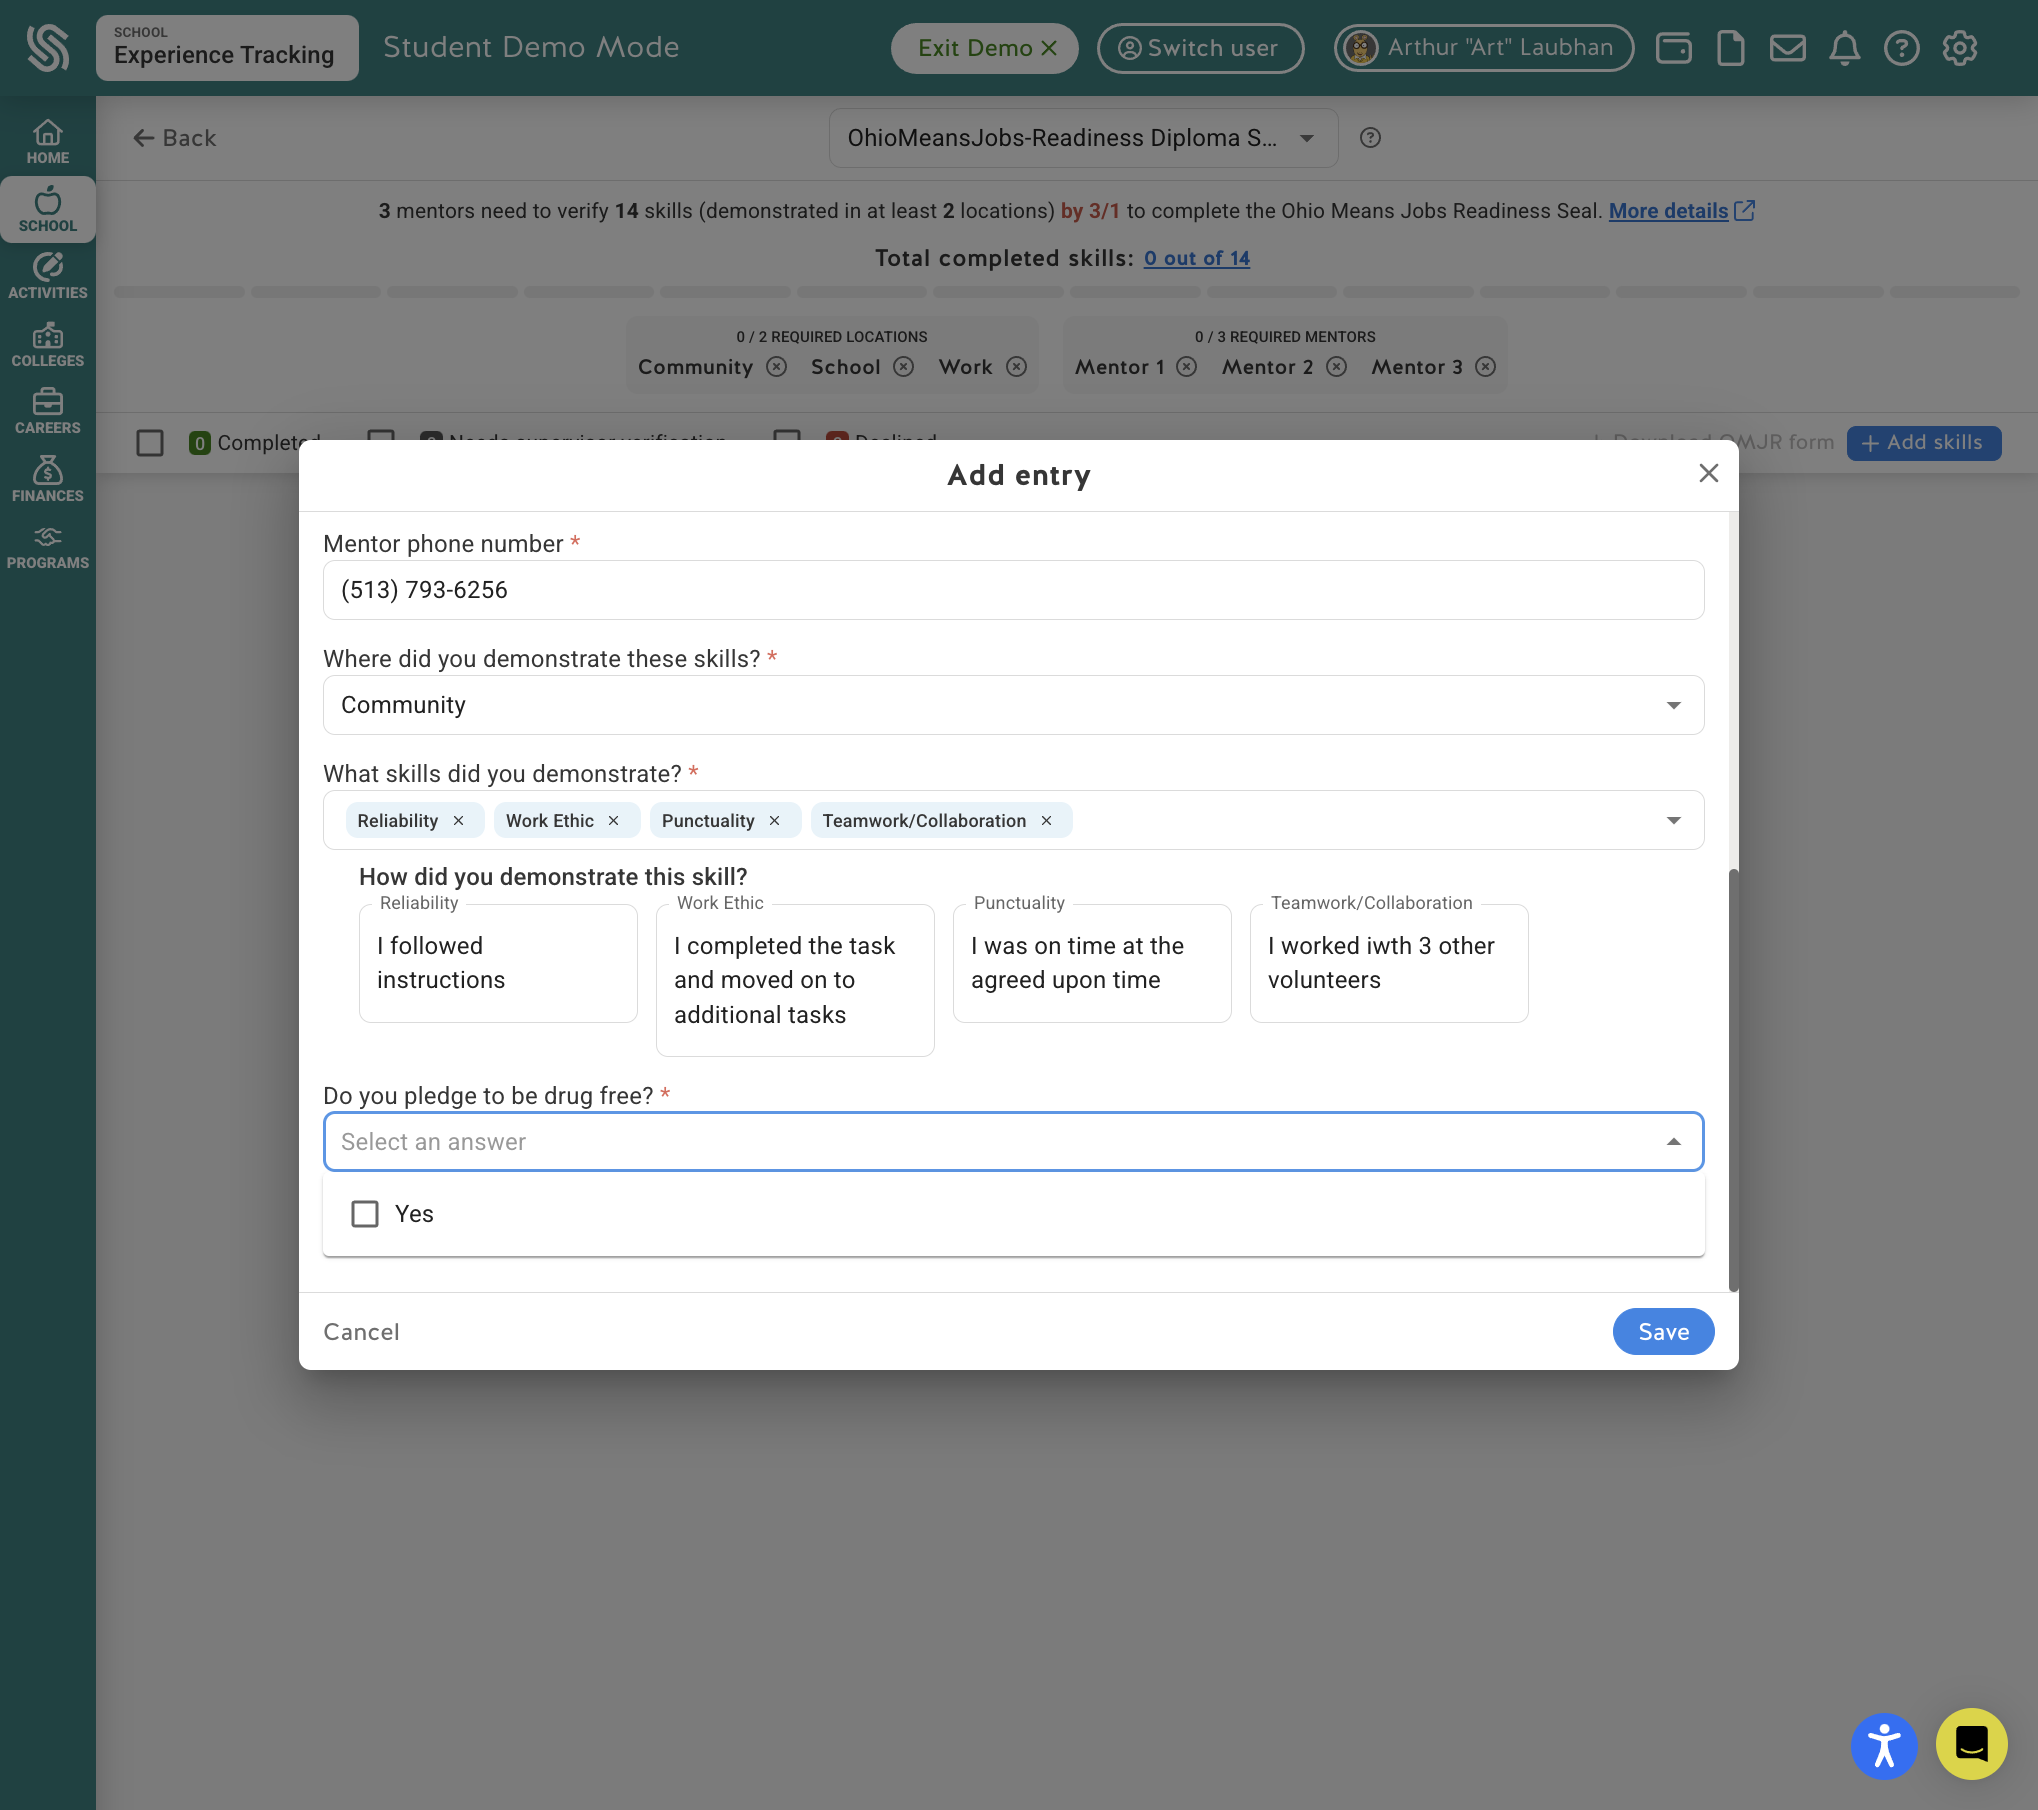The width and height of the screenshot is (2038, 1810).
Task: Click the help icon beside the diploma dropdown
Action: [x=1370, y=138]
